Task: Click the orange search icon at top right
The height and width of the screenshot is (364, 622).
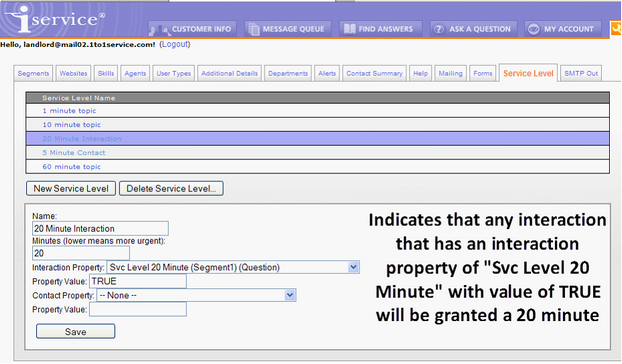Action: [x=616, y=29]
